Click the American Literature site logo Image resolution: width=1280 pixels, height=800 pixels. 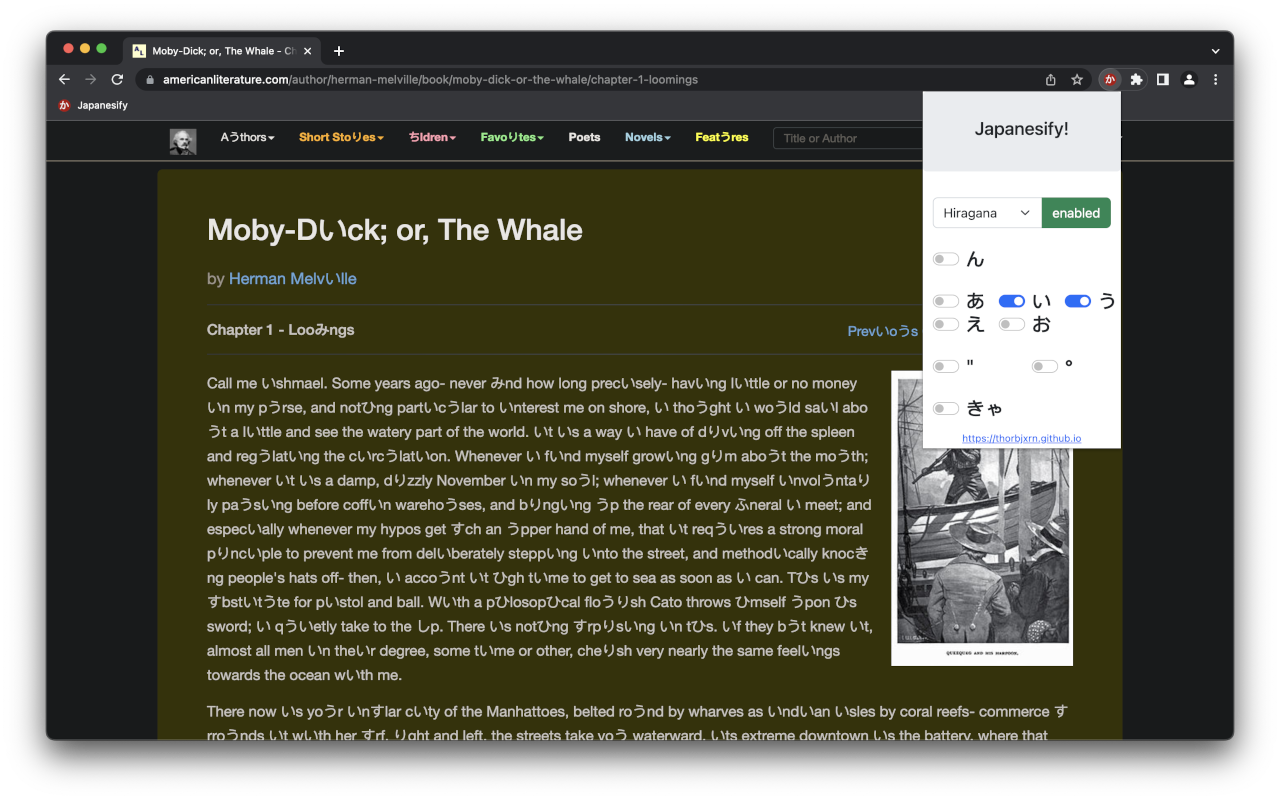click(183, 141)
